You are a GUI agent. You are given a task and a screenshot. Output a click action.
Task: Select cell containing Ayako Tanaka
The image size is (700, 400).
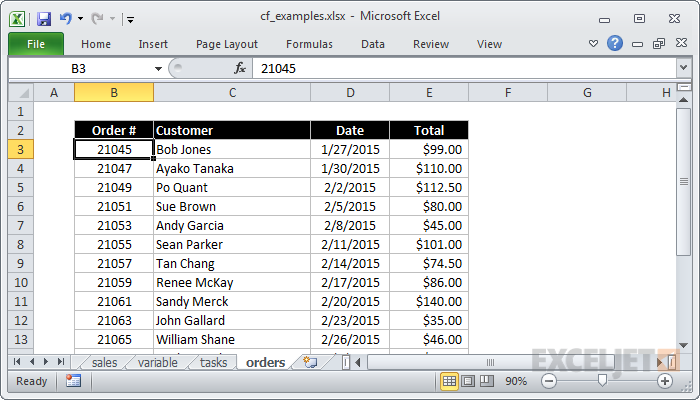[232, 168]
